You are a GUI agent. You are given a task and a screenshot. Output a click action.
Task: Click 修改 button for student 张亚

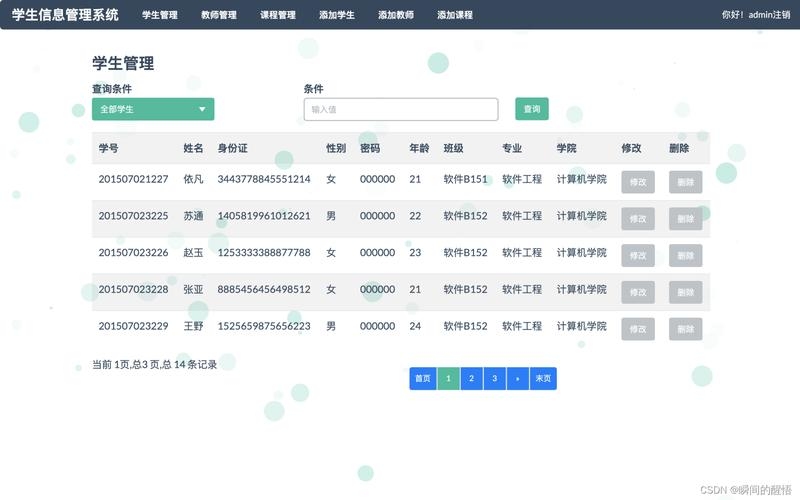(638, 292)
